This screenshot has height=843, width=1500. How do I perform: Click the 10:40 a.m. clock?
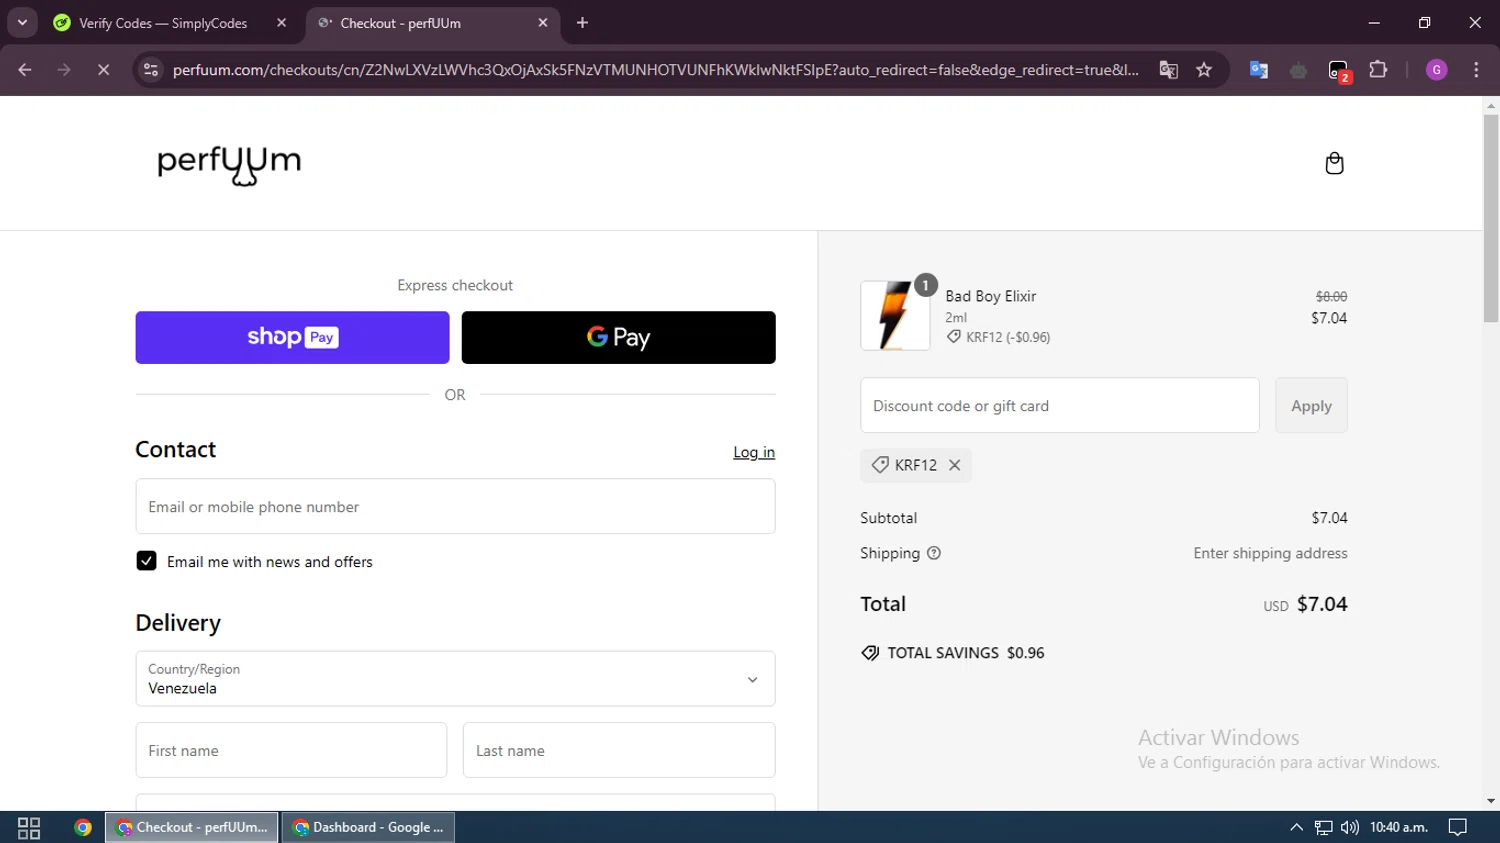[x=1398, y=827]
